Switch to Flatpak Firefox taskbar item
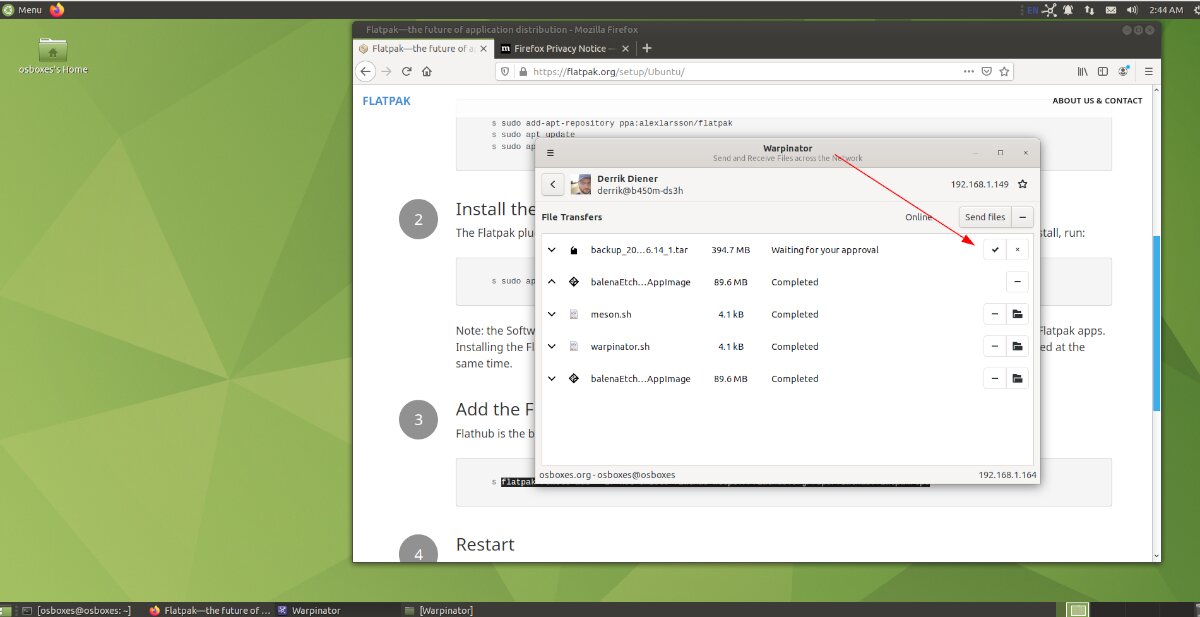This screenshot has width=1200, height=617. pyautogui.click(x=208, y=610)
